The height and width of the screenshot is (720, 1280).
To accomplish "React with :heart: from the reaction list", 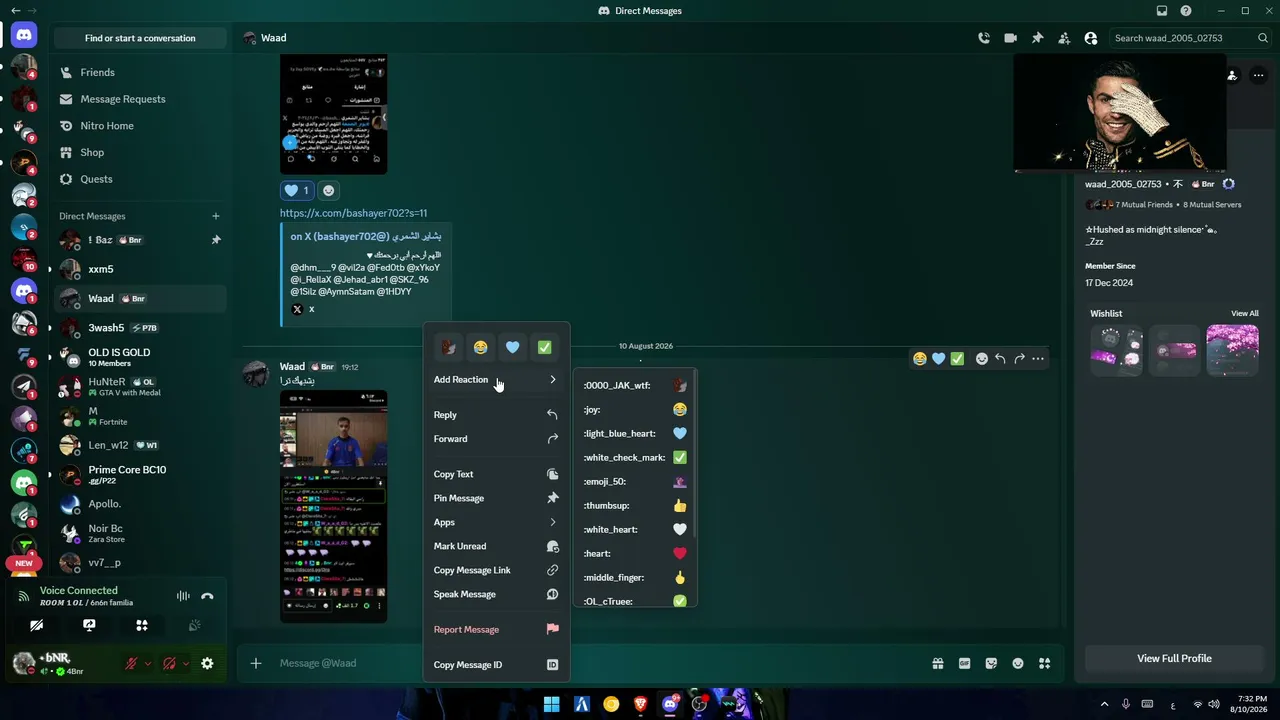I will click(635, 554).
